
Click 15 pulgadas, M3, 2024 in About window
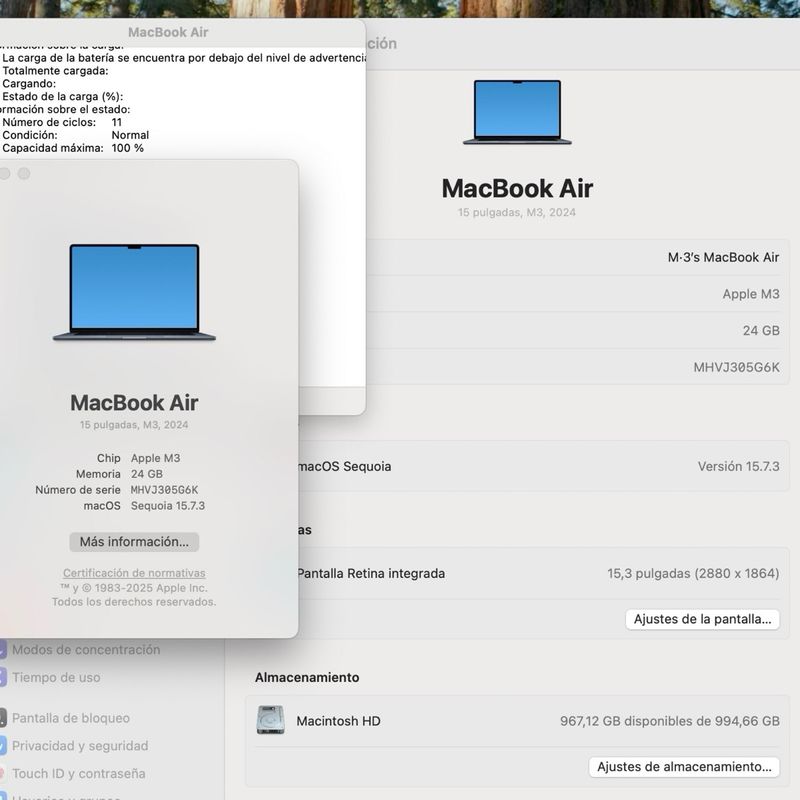[134, 424]
